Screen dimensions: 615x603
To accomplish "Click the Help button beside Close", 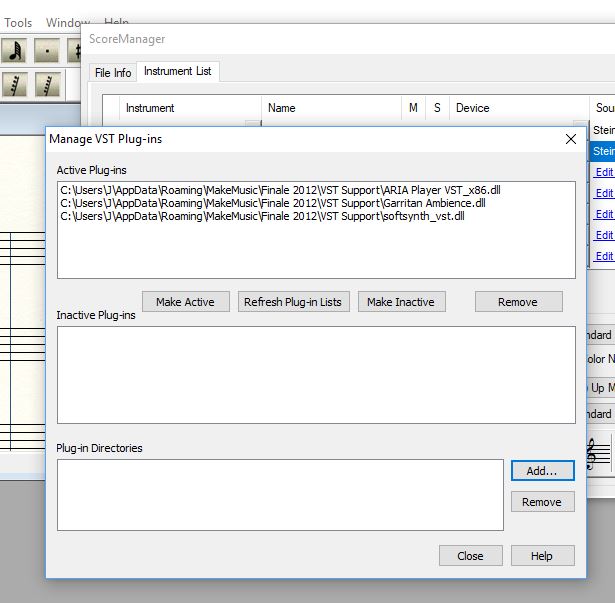I will coord(542,556).
